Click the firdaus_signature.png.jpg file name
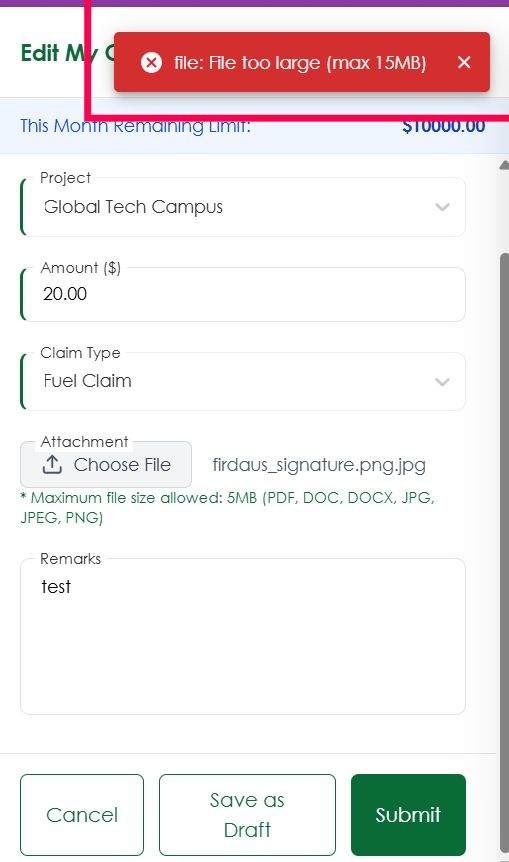This screenshot has height=862, width=509. click(319, 465)
